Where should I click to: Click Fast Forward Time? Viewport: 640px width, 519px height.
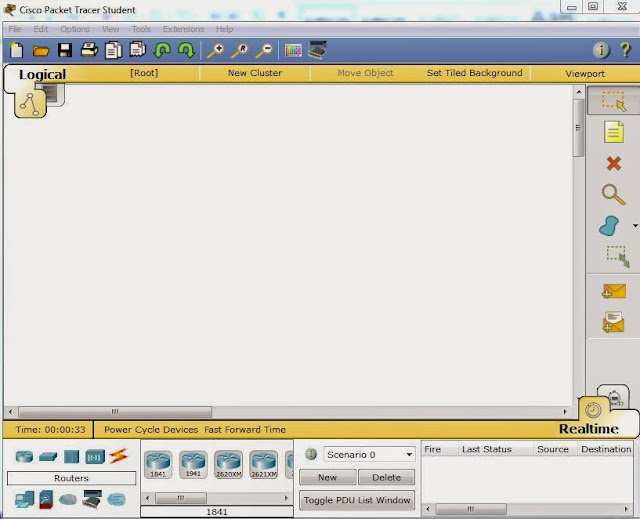(245, 430)
